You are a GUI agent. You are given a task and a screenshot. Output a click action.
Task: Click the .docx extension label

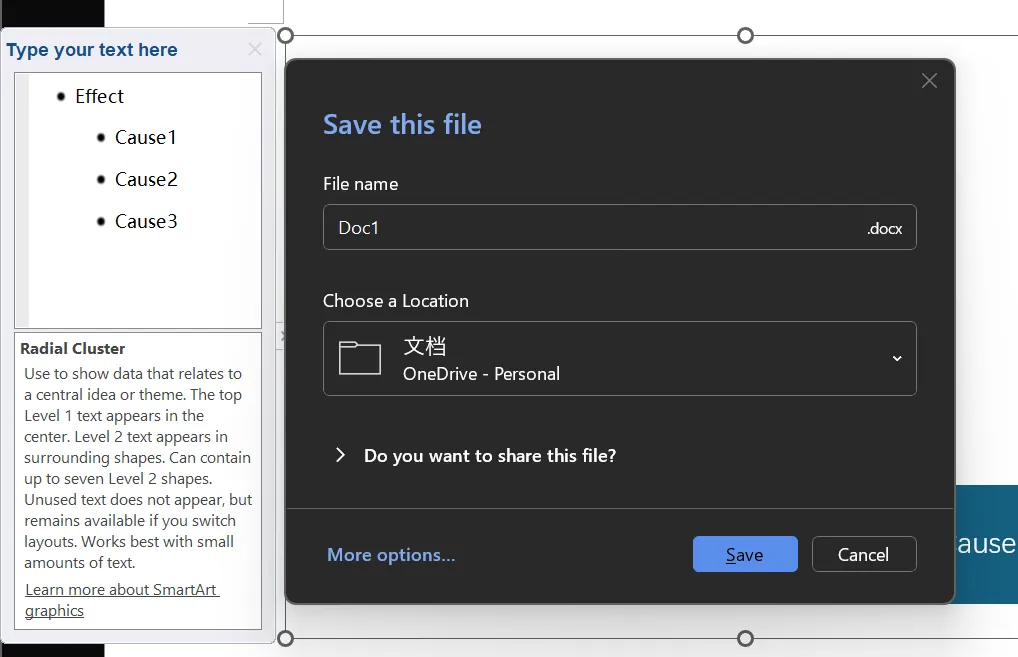tap(884, 229)
